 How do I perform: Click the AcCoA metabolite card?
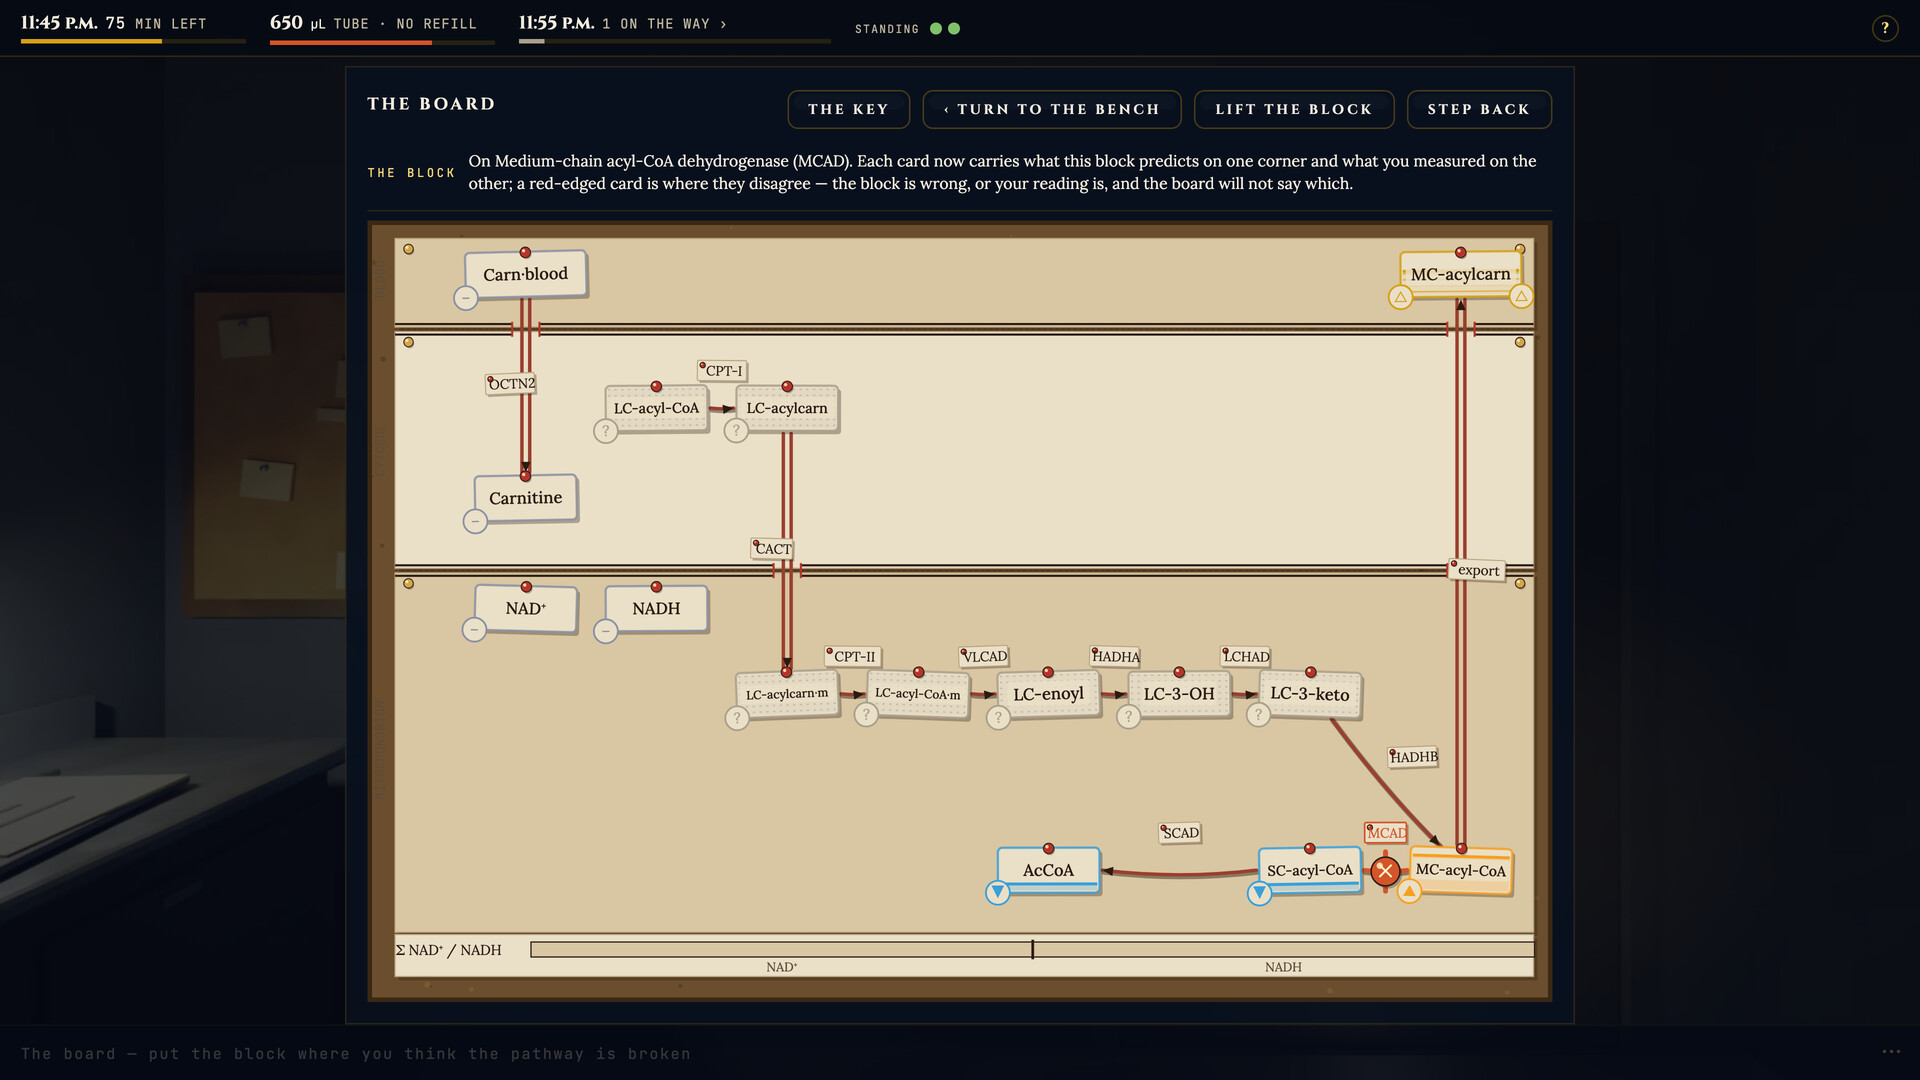pyautogui.click(x=1048, y=870)
